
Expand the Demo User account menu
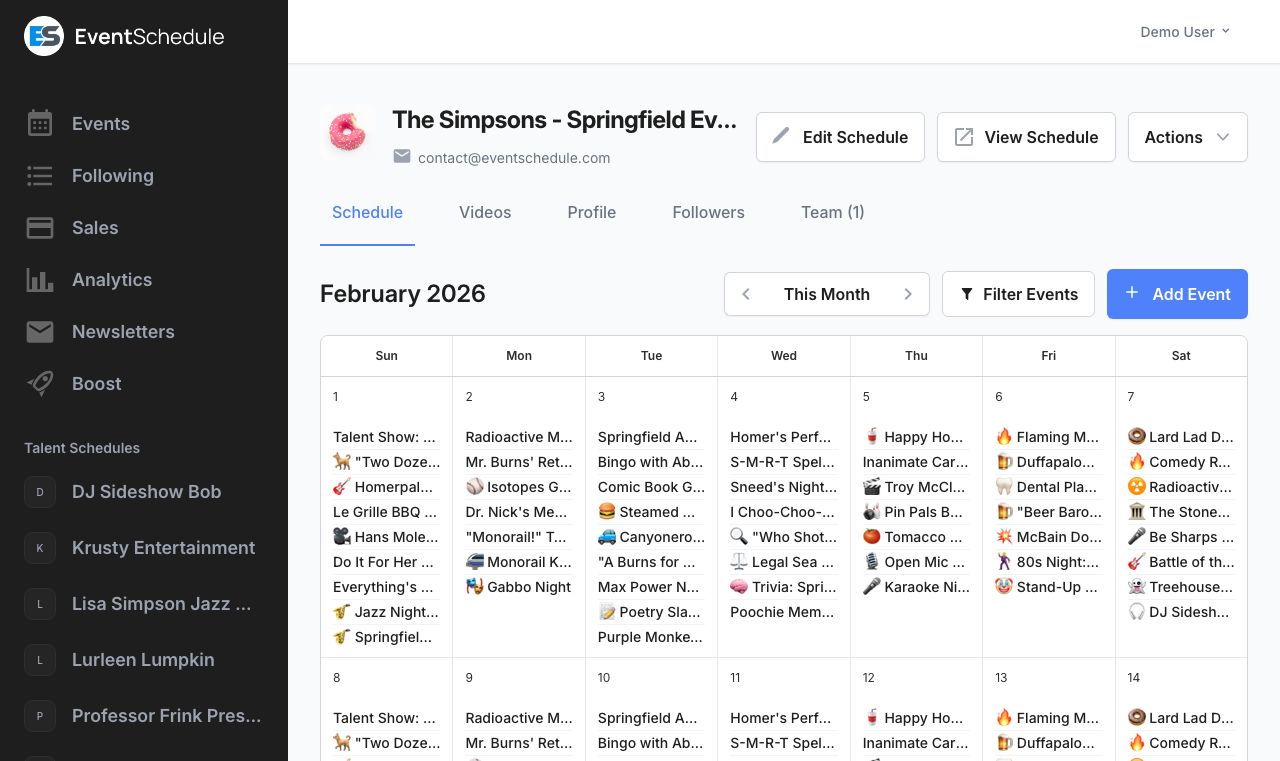[x=1185, y=31]
